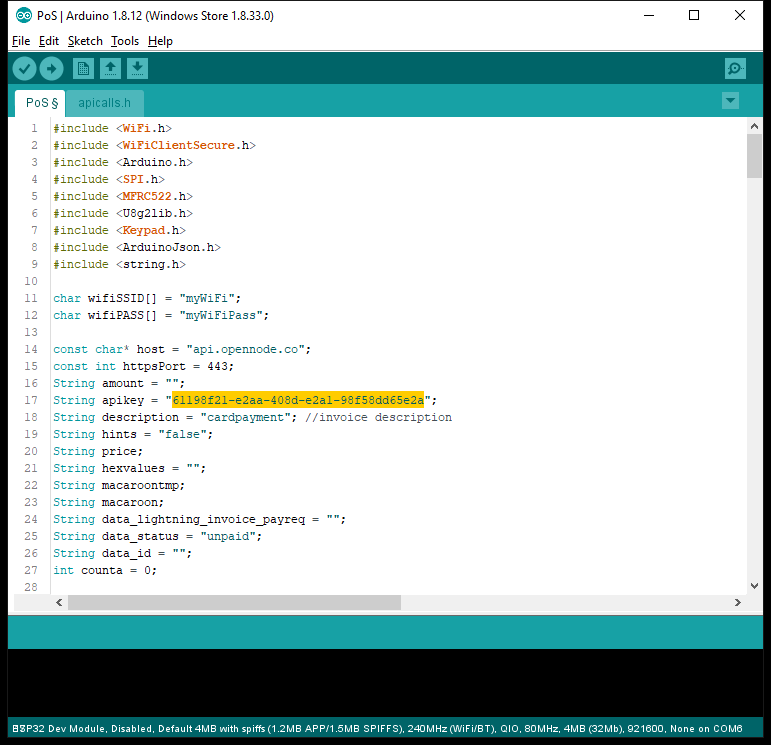Viewport: 771px width, 745px height.
Task: Click the Keypad.h include text
Action: point(151,230)
